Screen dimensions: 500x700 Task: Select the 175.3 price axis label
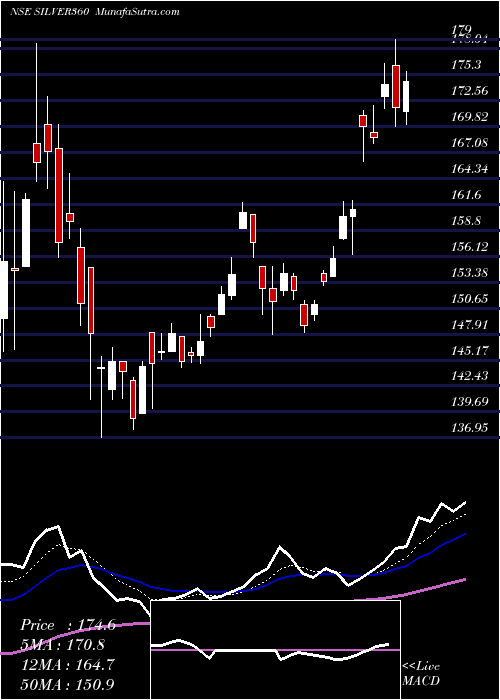click(466, 65)
